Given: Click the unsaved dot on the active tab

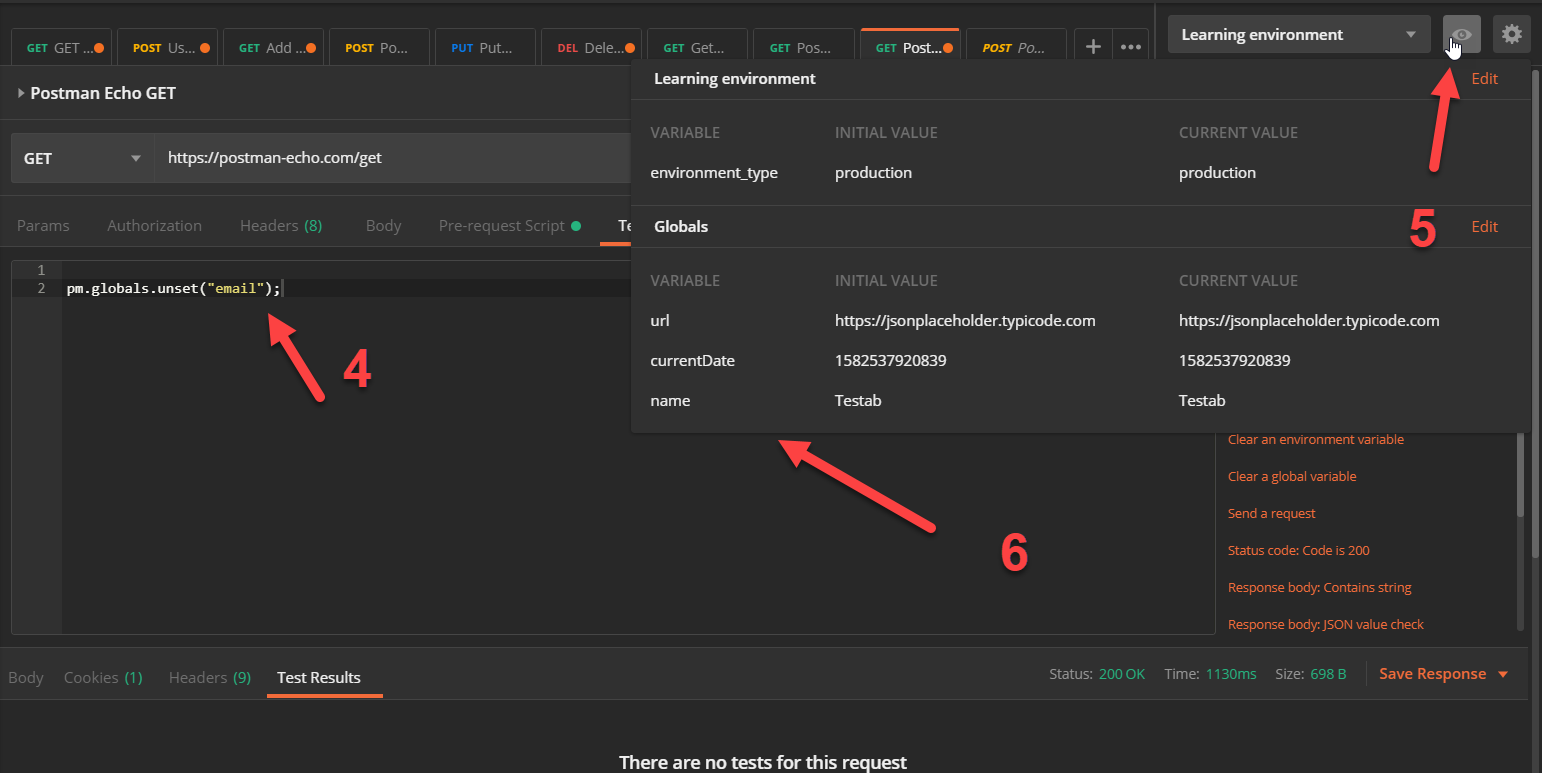Looking at the screenshot, I should (947, 47).
